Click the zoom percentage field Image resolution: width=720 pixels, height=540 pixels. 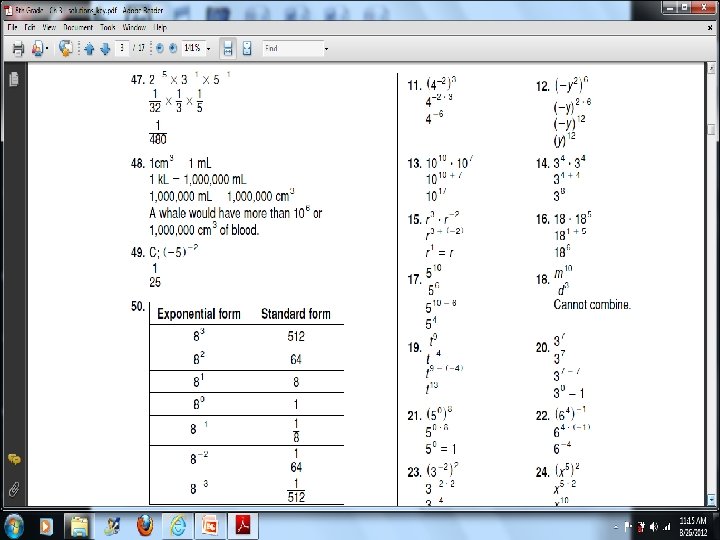[x=193, y=48]
